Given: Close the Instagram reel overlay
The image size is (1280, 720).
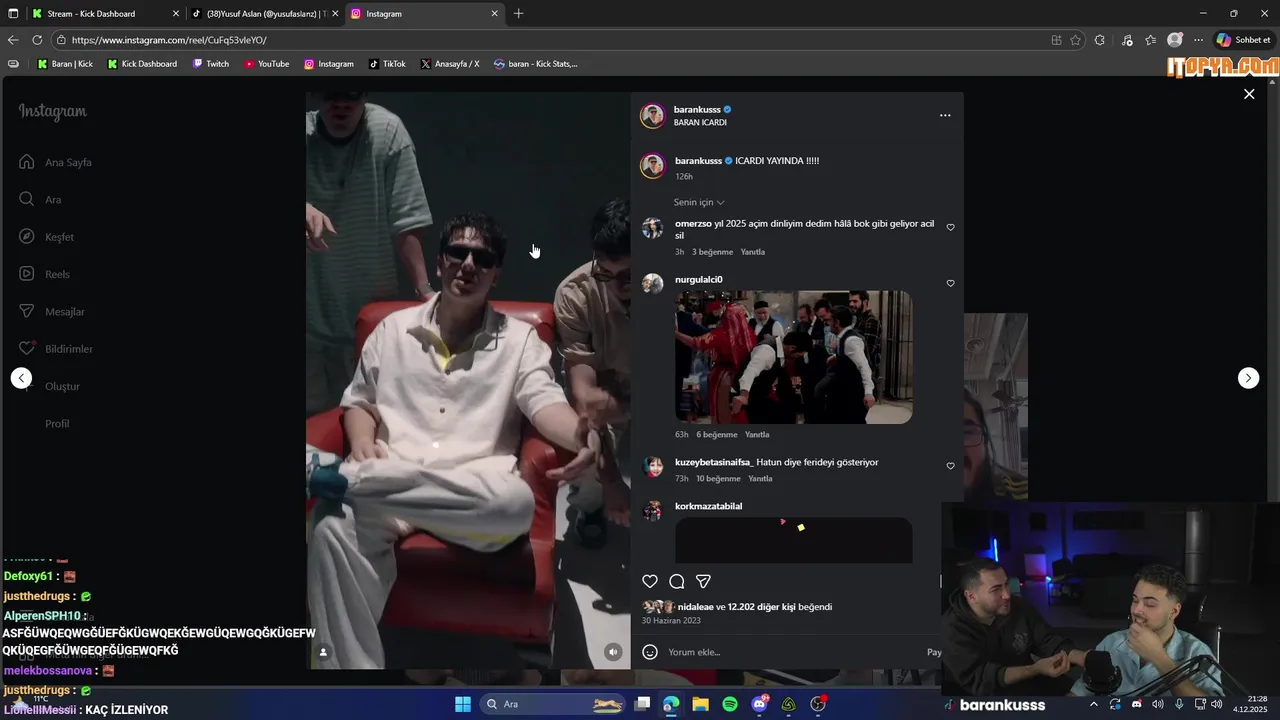Looking at the screenshot, I should point(1249,94).
